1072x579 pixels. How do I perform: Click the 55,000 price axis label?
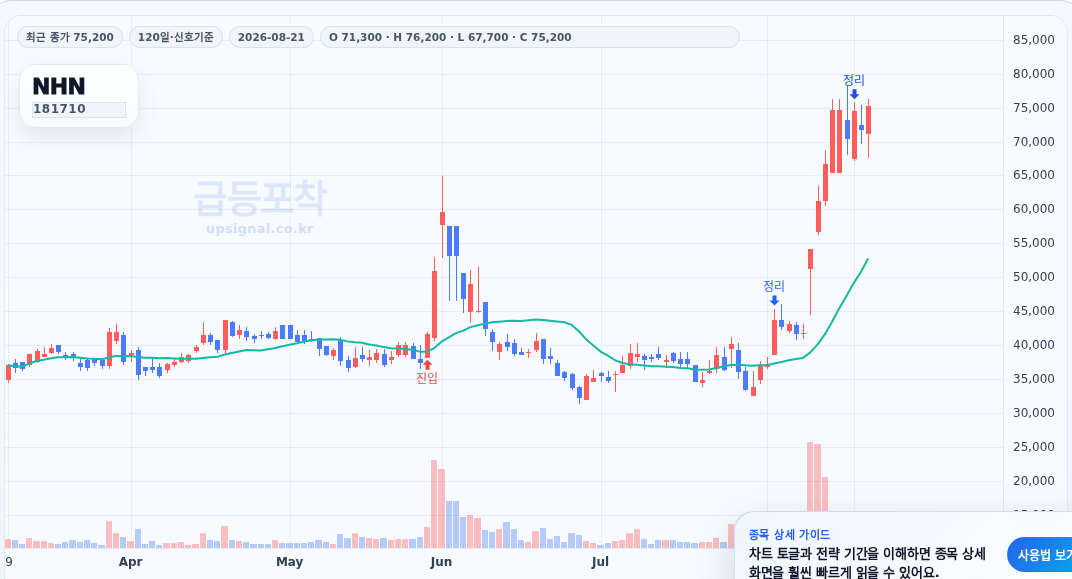pyautogui.click(x=1033, y=243)
